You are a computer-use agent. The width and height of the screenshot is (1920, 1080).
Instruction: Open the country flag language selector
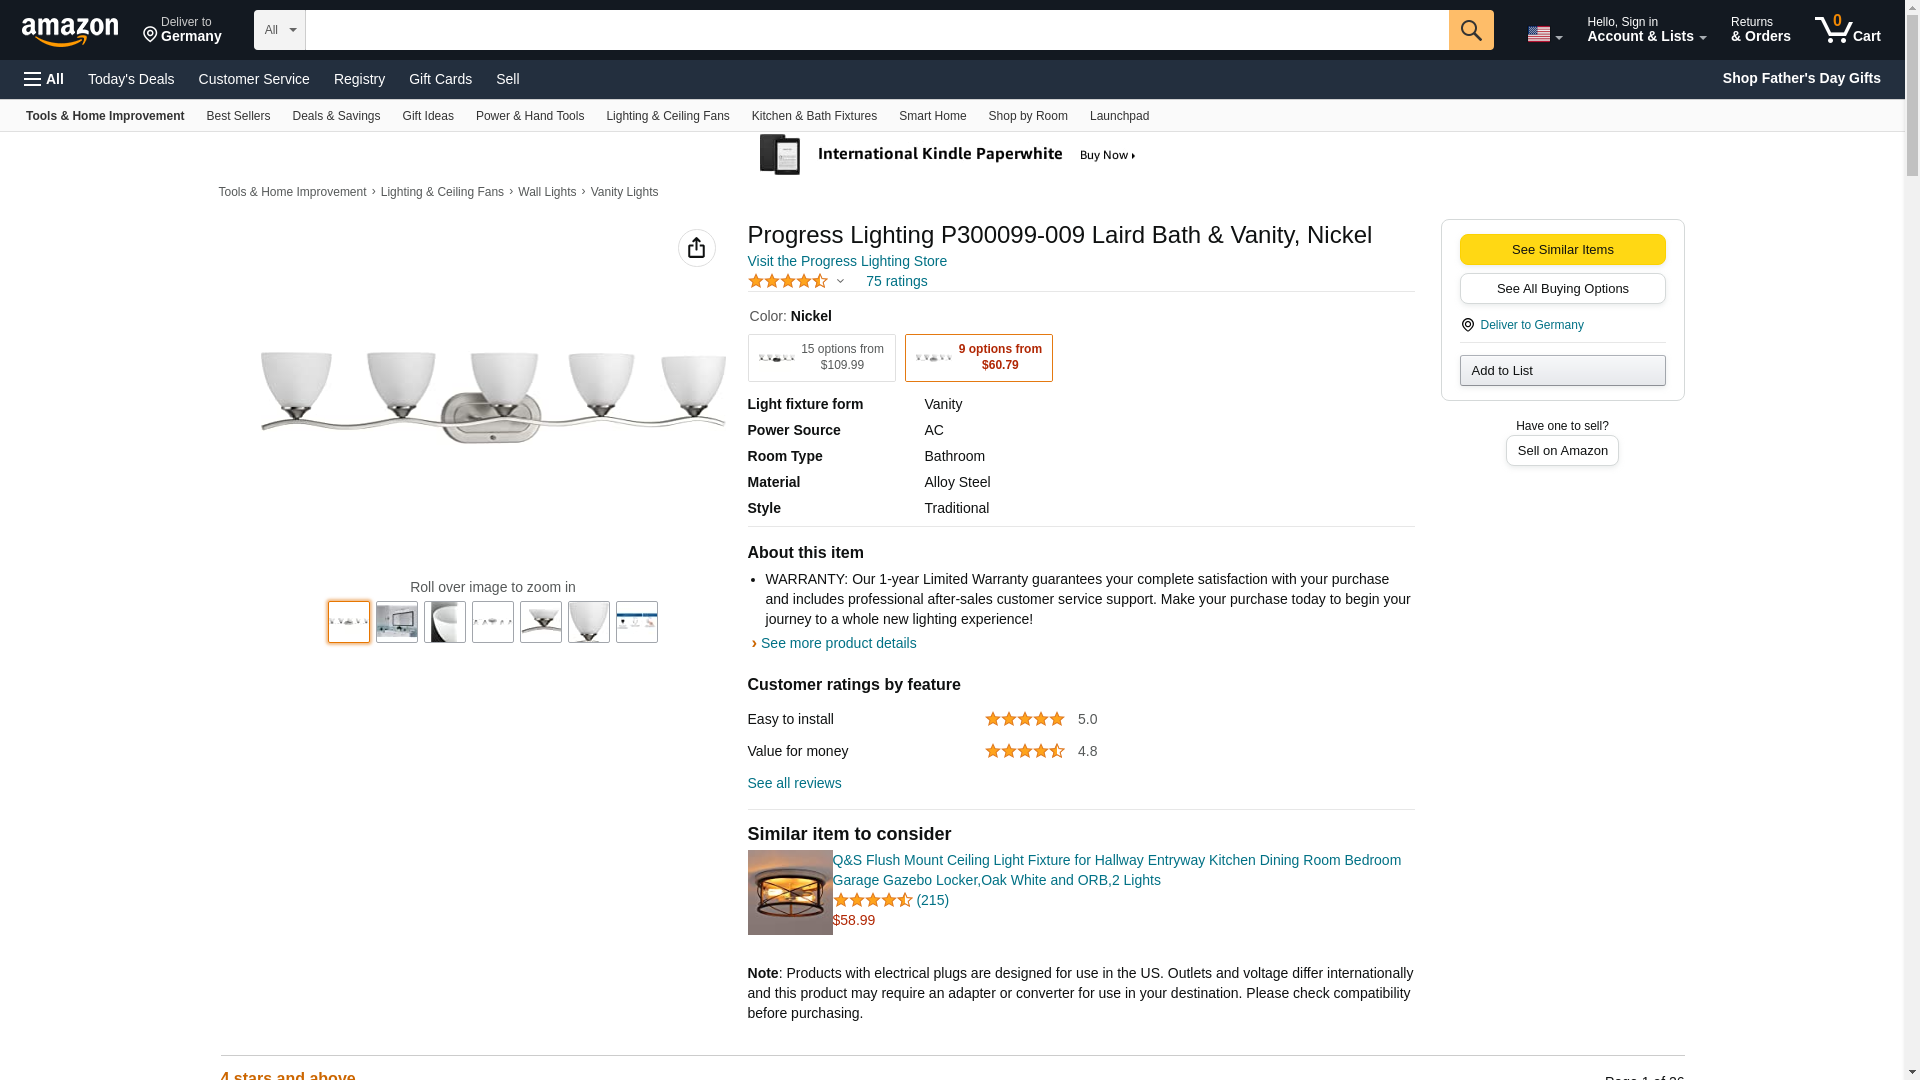click(x=1543, y=34)
